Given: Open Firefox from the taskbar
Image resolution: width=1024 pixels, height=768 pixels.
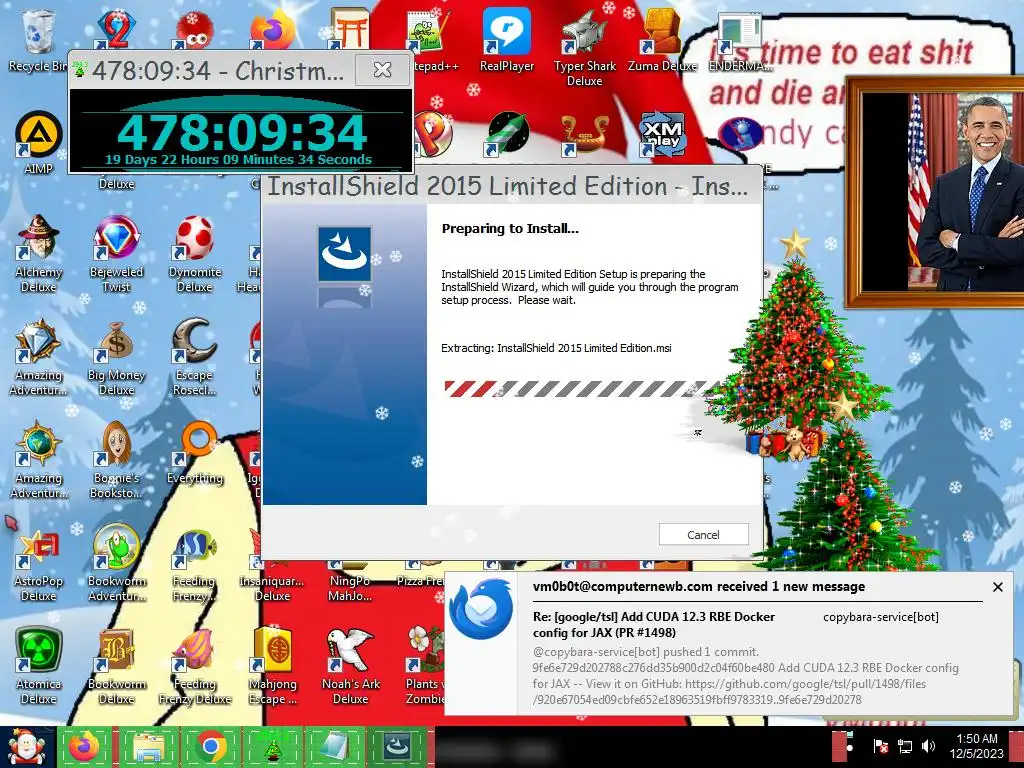Looking at the screenshot, I should click(85, 747).
